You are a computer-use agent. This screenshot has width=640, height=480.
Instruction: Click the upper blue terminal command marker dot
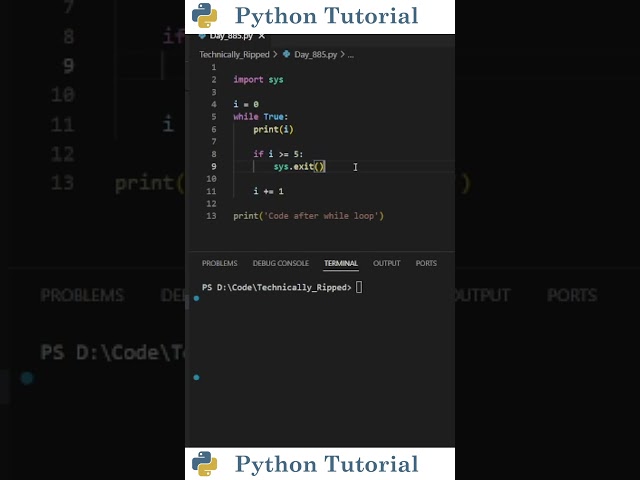tap(196, 298)
